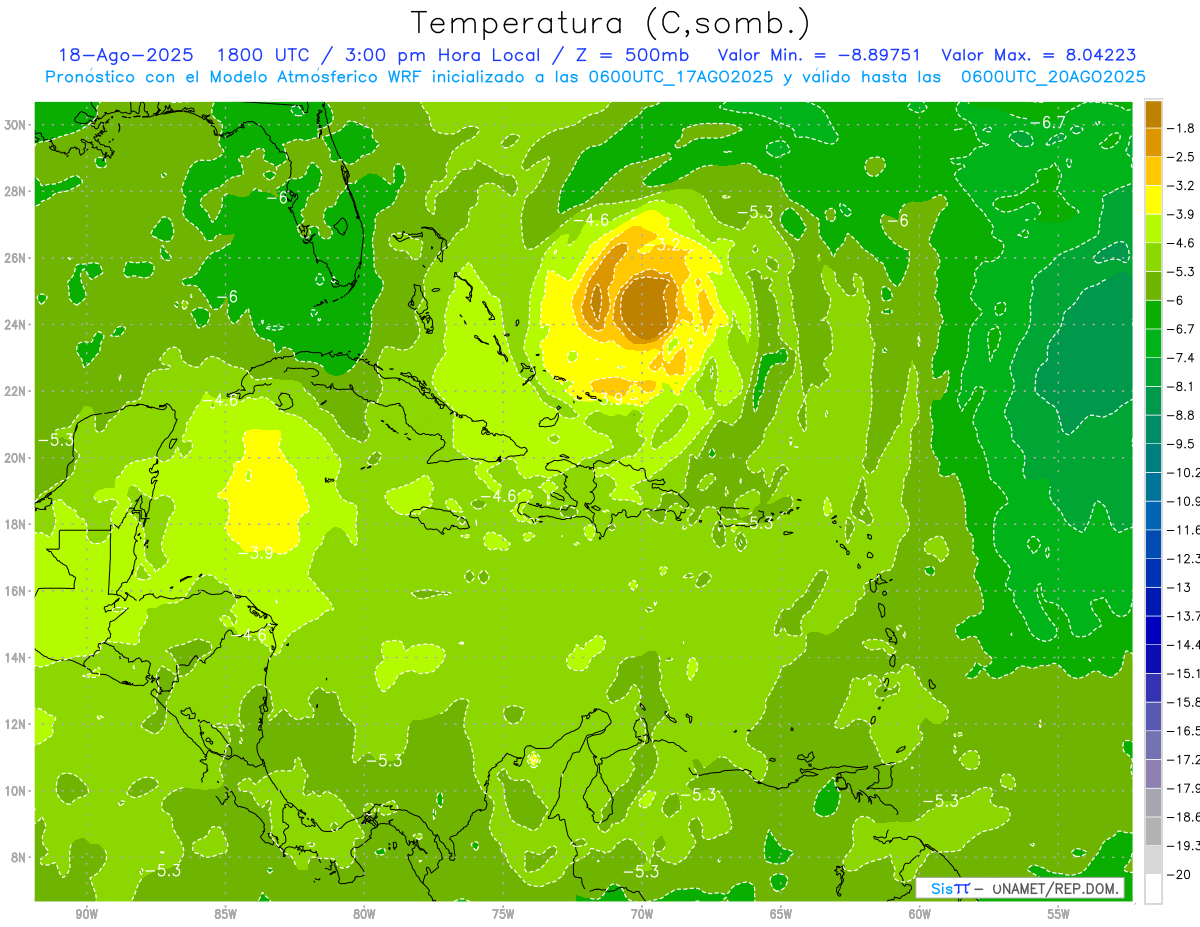Click the brown warm-core center of the hurricane
The width and height of the screenshot is (1200, 927).
(647, 308)
